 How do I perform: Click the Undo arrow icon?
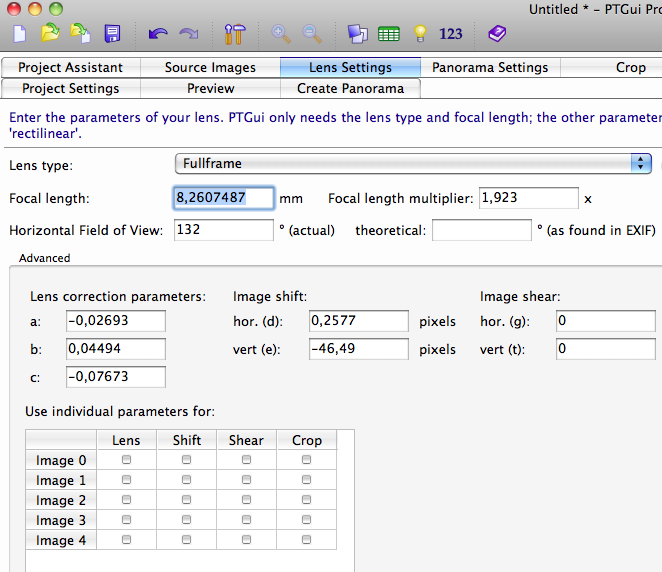[x=157, y=34]
